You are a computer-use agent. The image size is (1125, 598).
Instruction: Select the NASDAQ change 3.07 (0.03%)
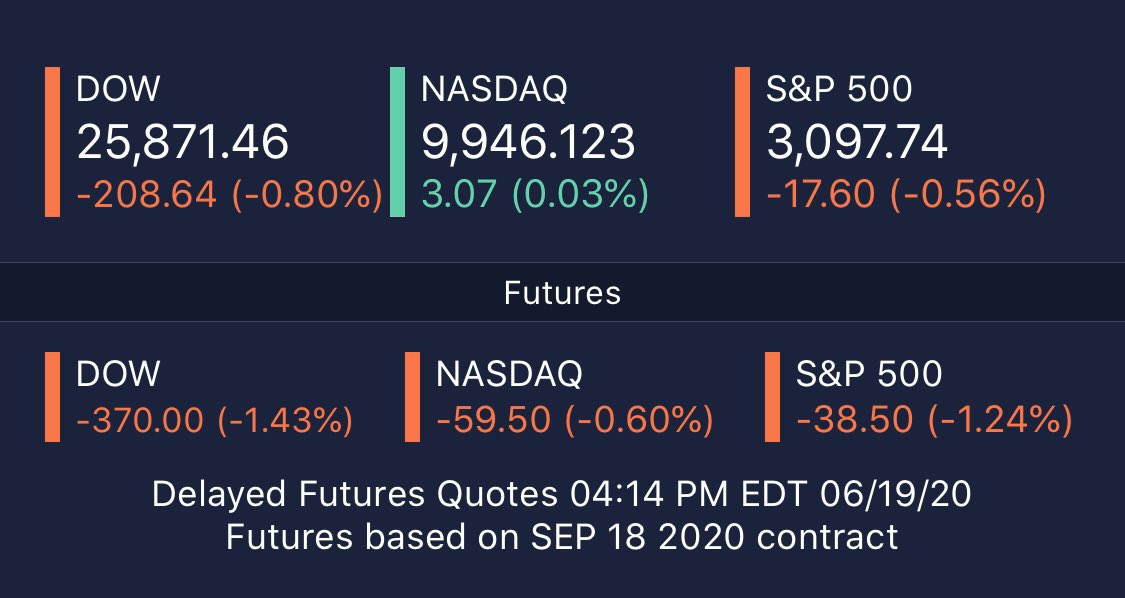(535, 195)
